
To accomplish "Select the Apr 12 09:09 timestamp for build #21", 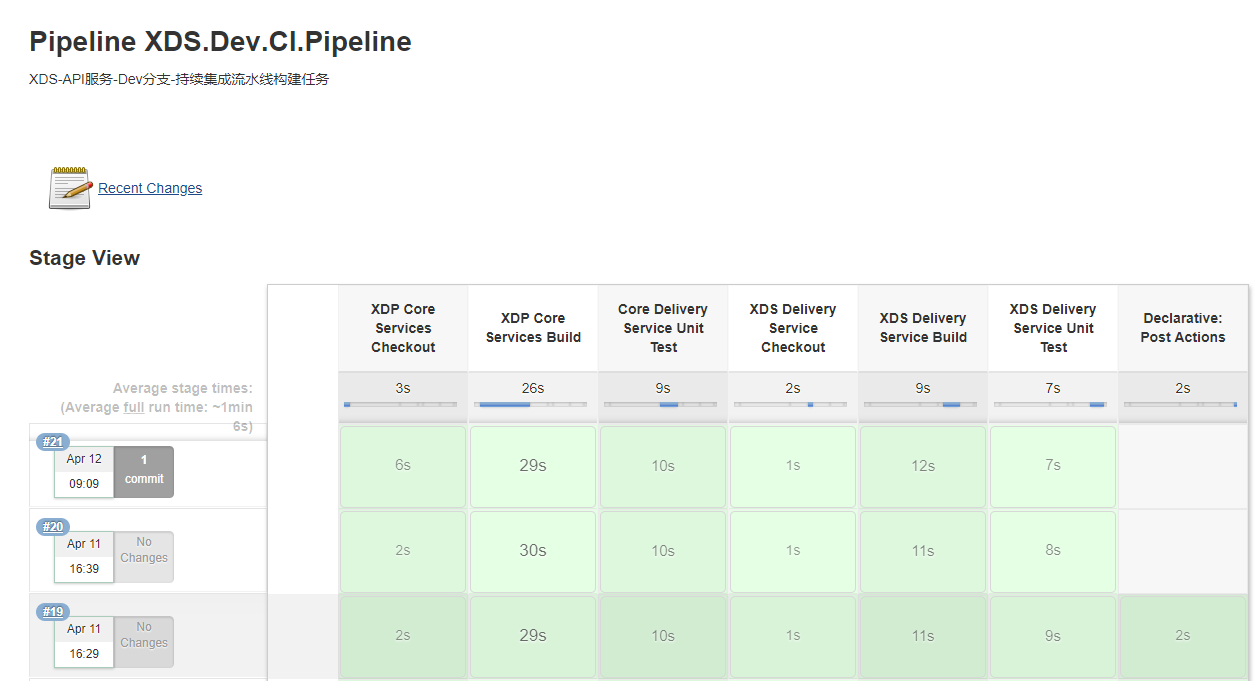I will (84, 470).
